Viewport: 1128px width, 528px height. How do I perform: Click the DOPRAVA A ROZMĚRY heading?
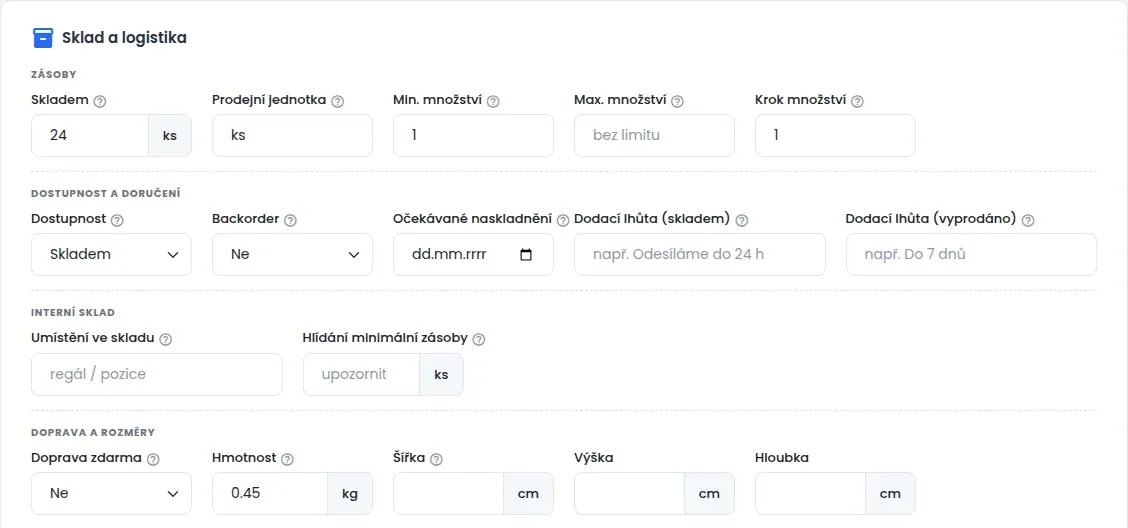point(94,432)
